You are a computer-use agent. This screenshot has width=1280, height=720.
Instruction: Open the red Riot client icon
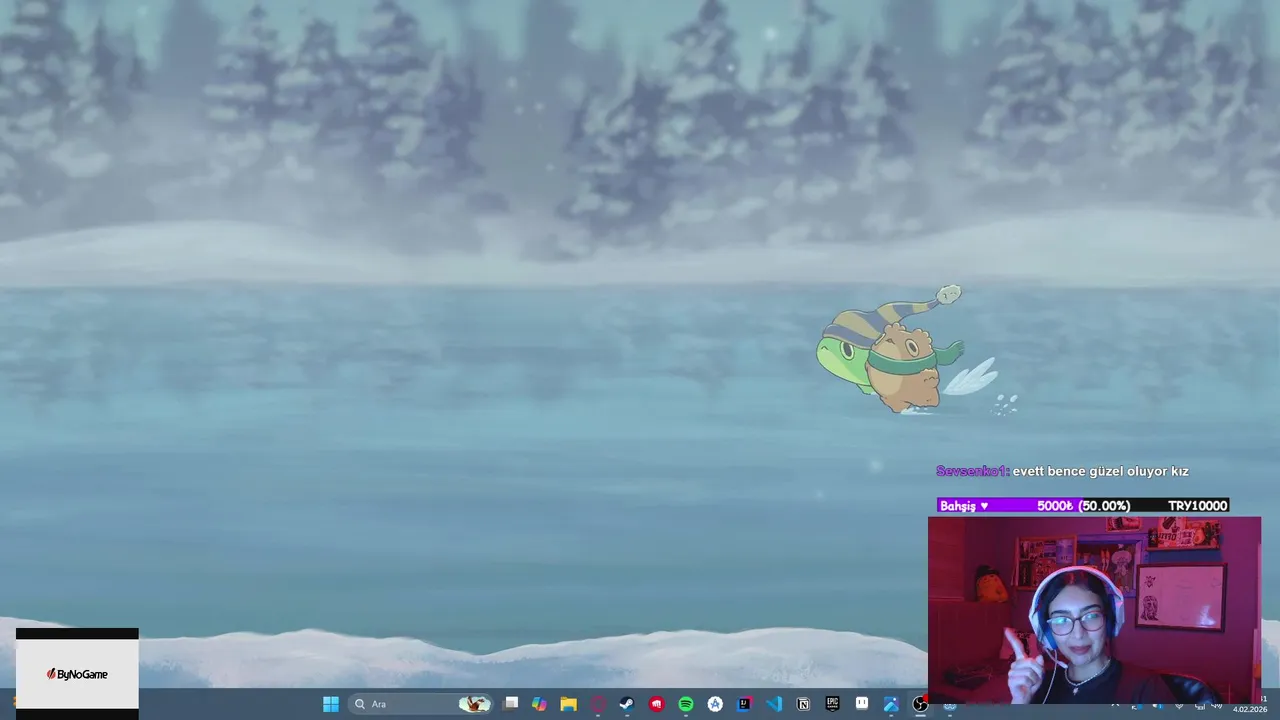pos(656,704)
